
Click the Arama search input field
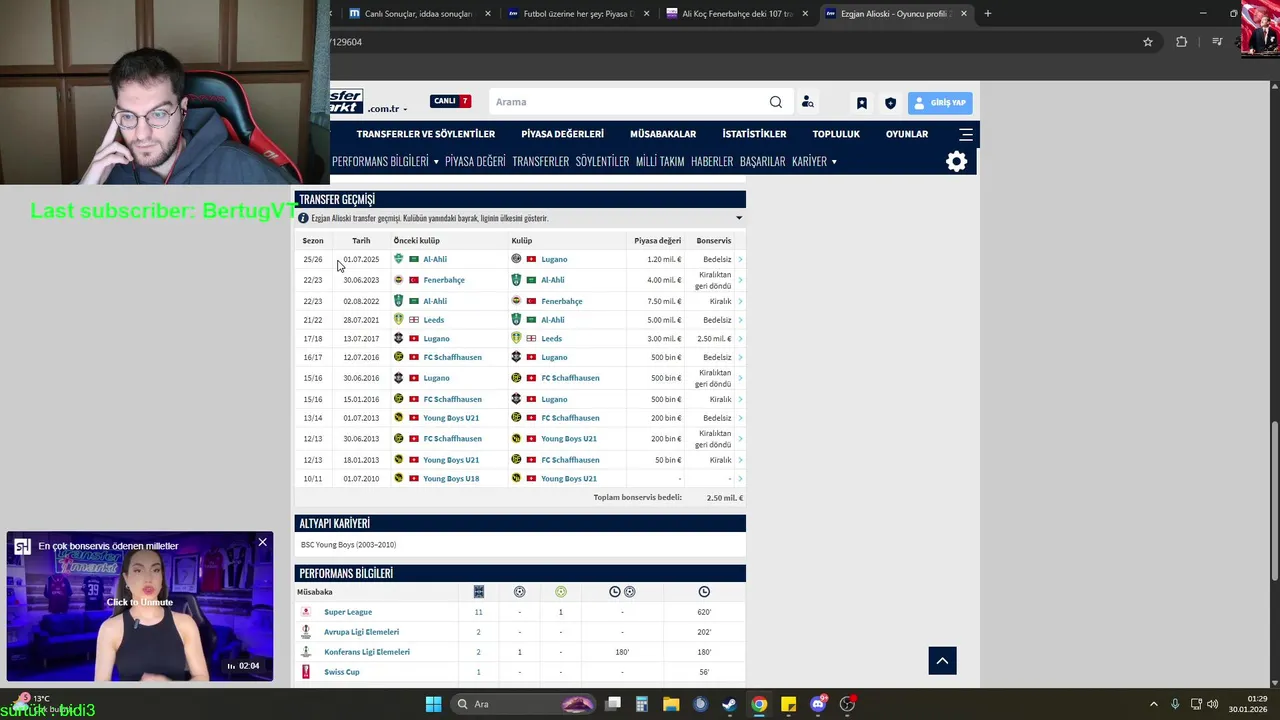(x=630, y=102)
